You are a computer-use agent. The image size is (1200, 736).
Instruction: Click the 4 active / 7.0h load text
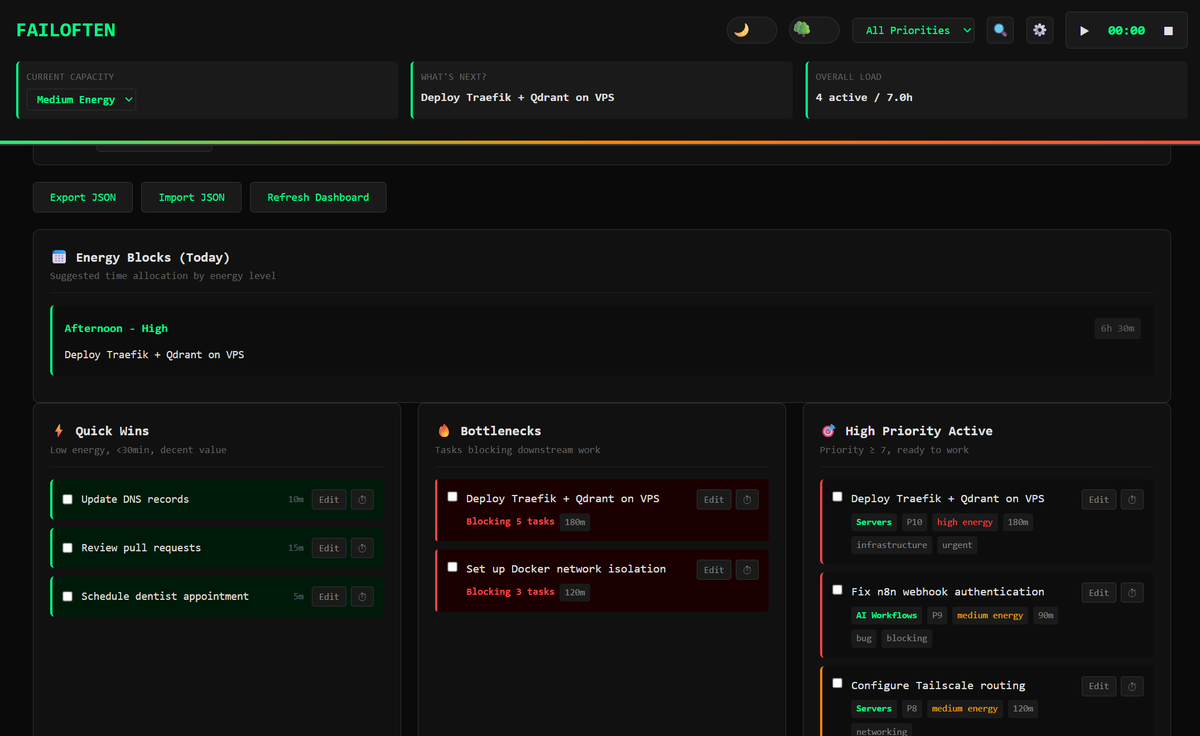pyautogui.click(x=864, y=98)
